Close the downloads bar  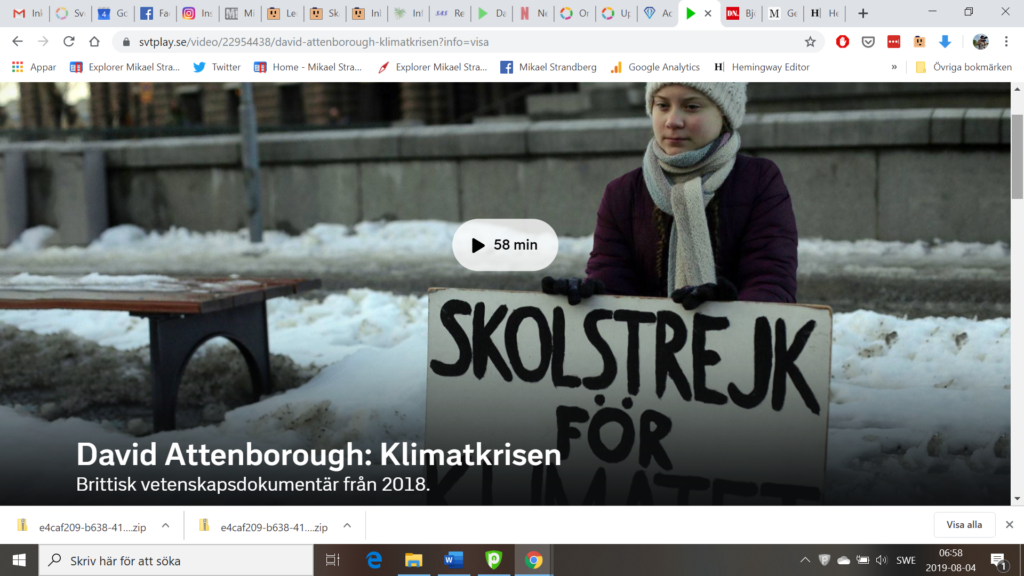pyautogui.click(x=1009, y=524)
